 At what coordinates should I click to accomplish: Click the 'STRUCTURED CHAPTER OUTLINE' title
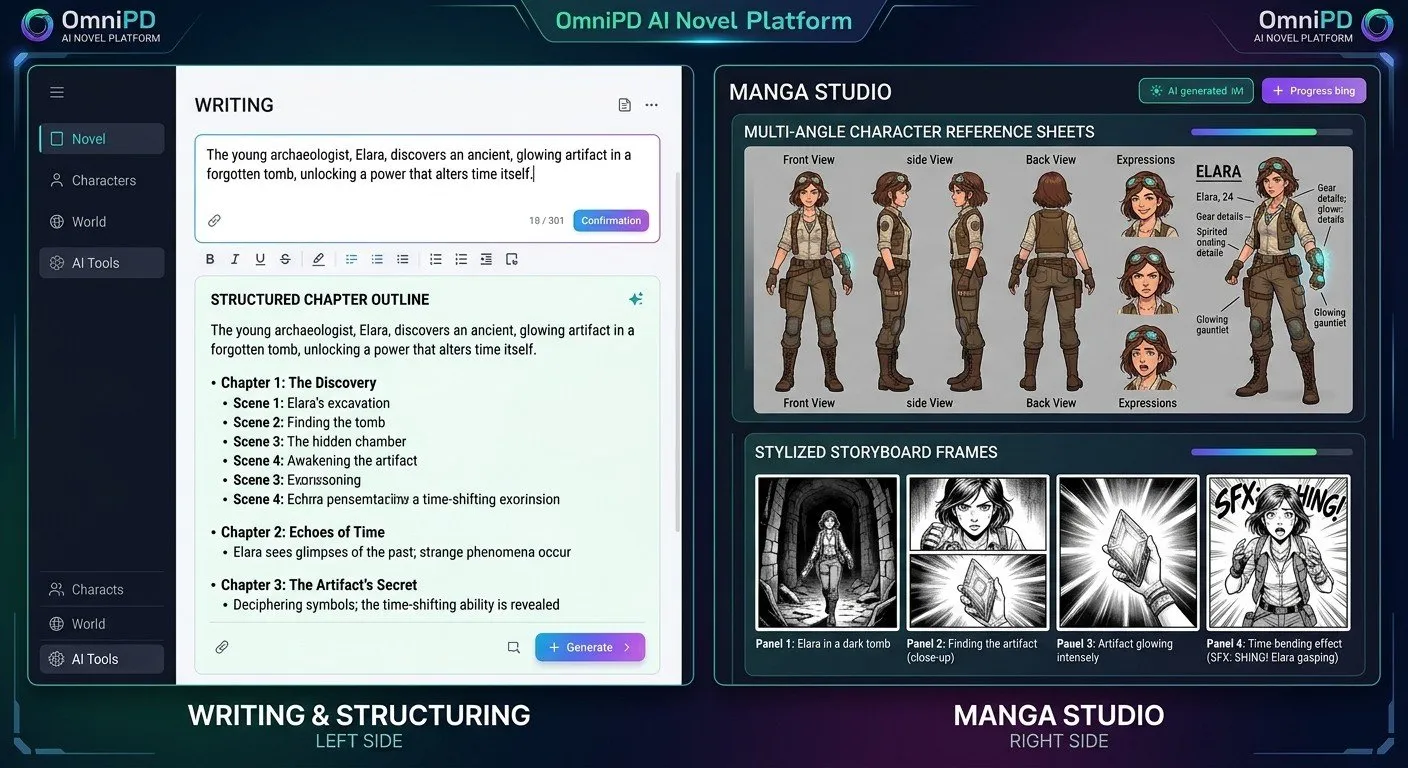tap(320, 299)
